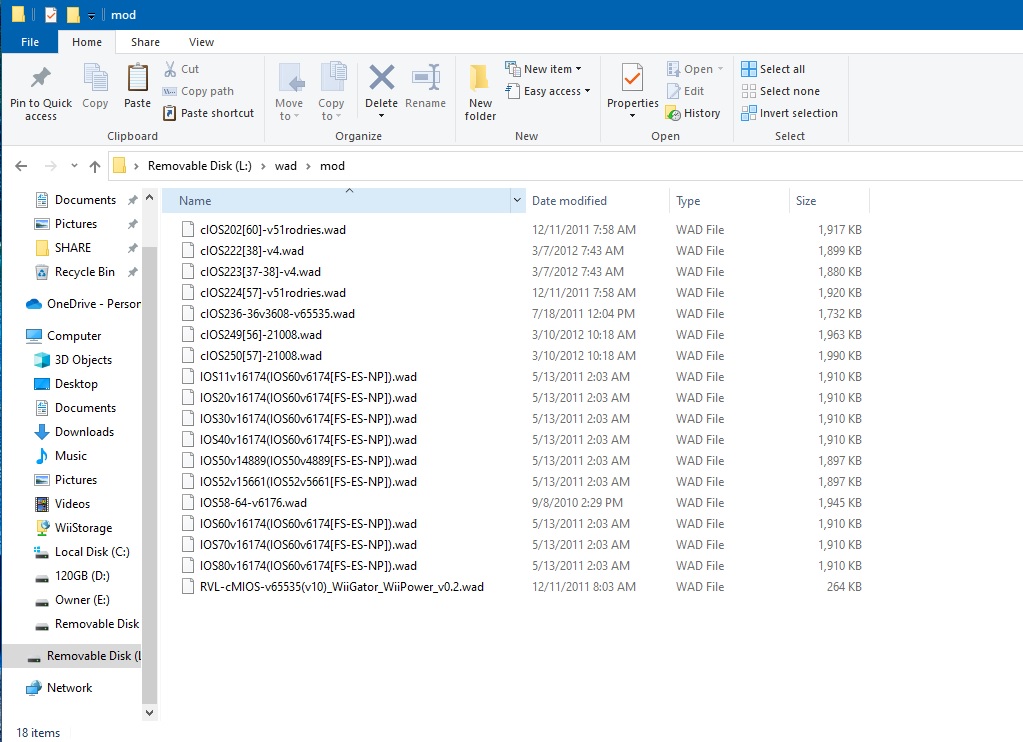Create a New folder

(x=480, y=92)
